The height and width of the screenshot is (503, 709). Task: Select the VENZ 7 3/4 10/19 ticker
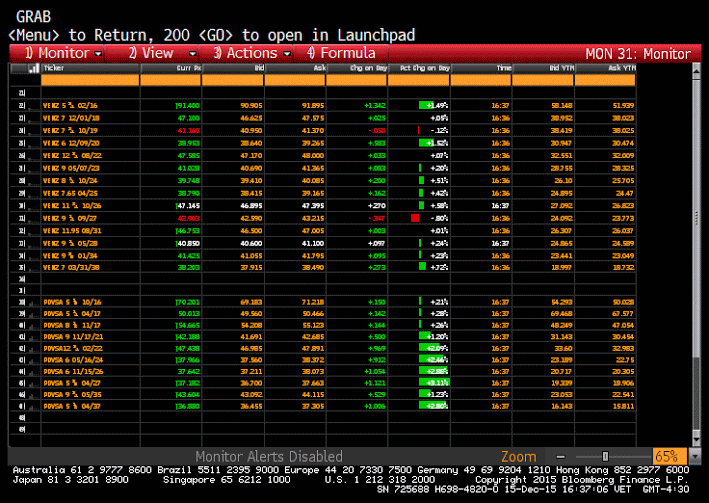click(70, 131)
